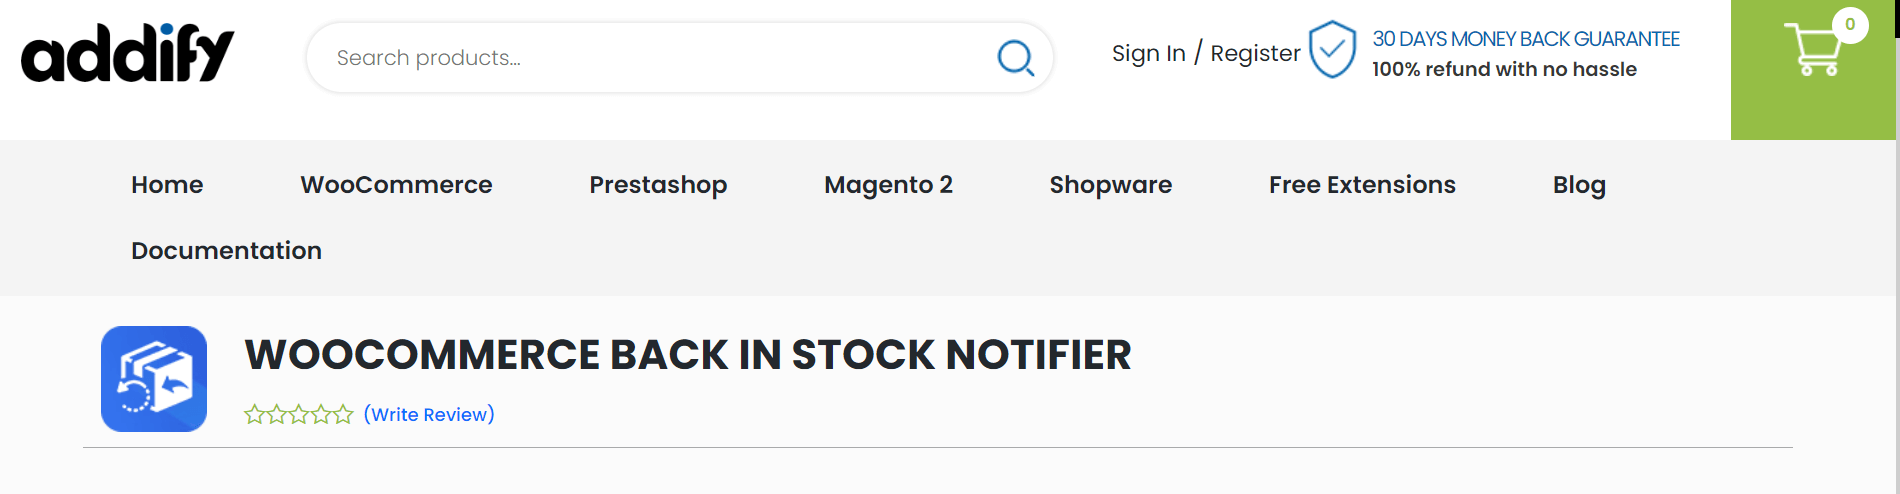Open the shopping cart icon

(x=1811, y=52)
